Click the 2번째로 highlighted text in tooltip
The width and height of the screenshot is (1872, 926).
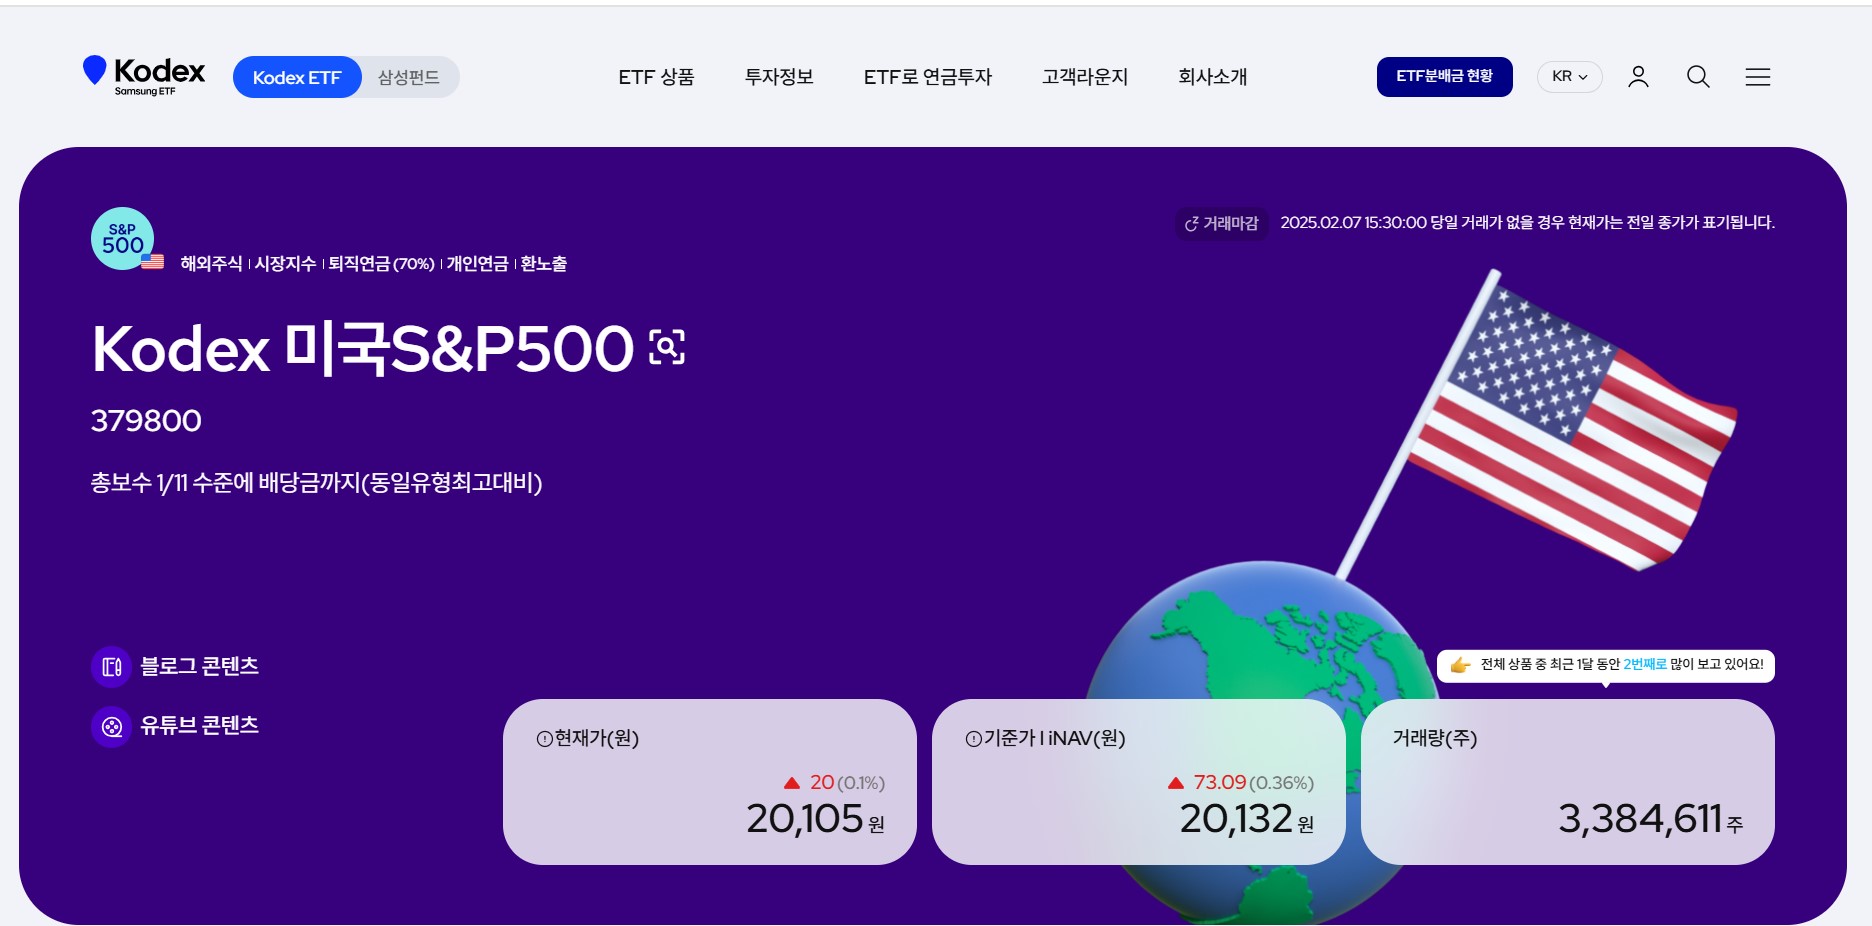1645,665
